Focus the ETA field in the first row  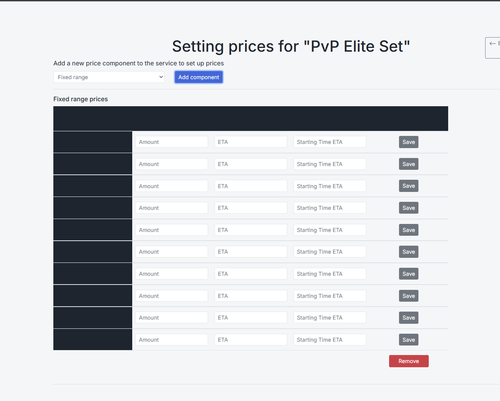click(x=251, y=142)
